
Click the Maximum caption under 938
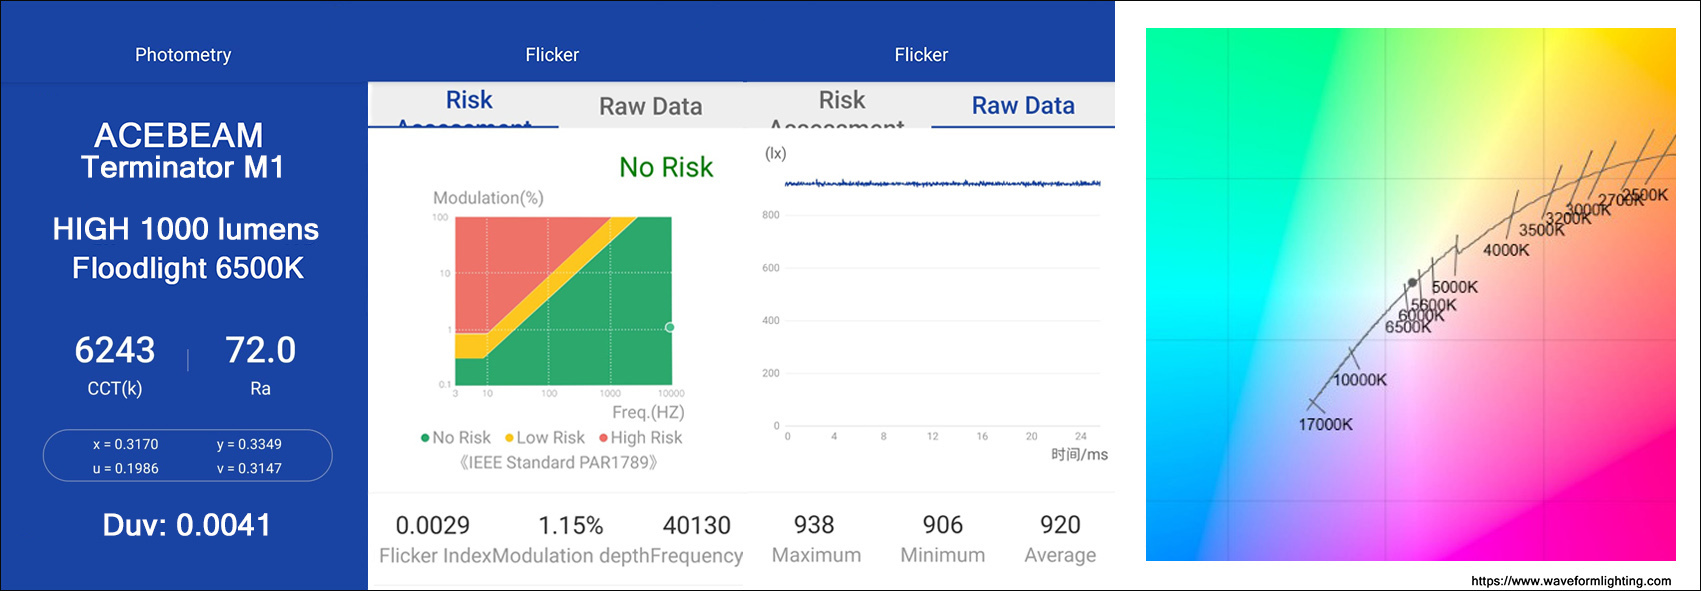click(x=816, y=555)
